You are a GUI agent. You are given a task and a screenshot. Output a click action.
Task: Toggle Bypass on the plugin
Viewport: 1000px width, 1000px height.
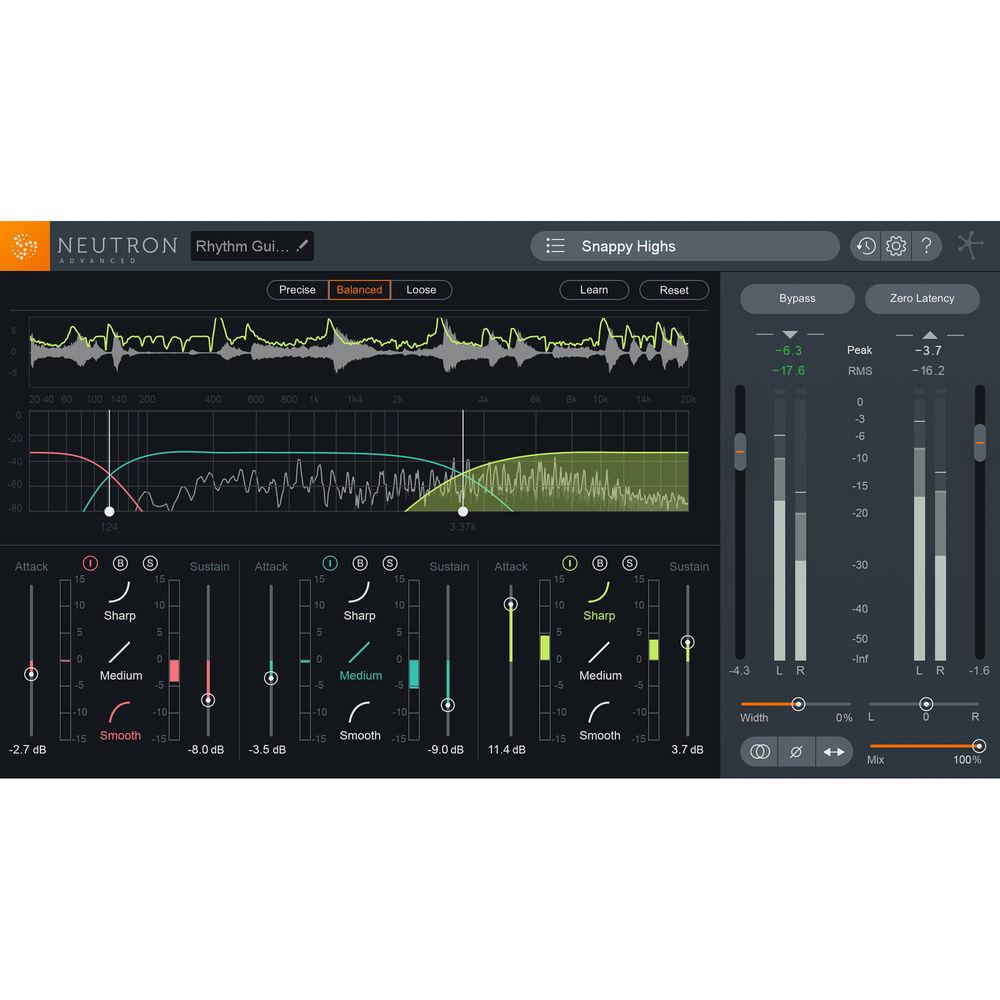point(797,298)
